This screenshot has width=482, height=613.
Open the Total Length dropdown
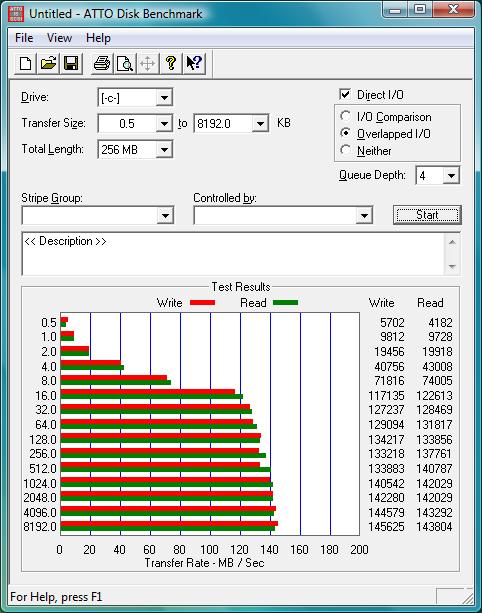164,149
